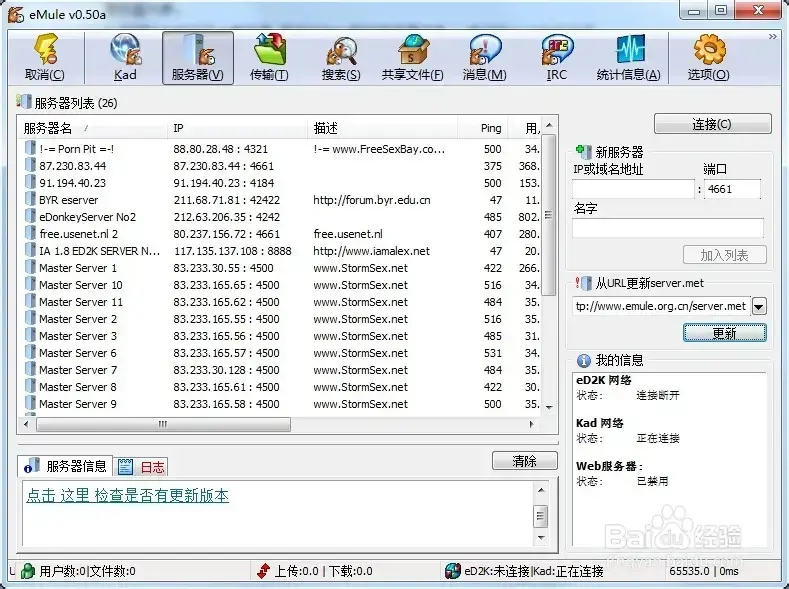This screenshot has width=789, height=589.
Task: Sort by IP column header
Action: (x=237, y=128)
